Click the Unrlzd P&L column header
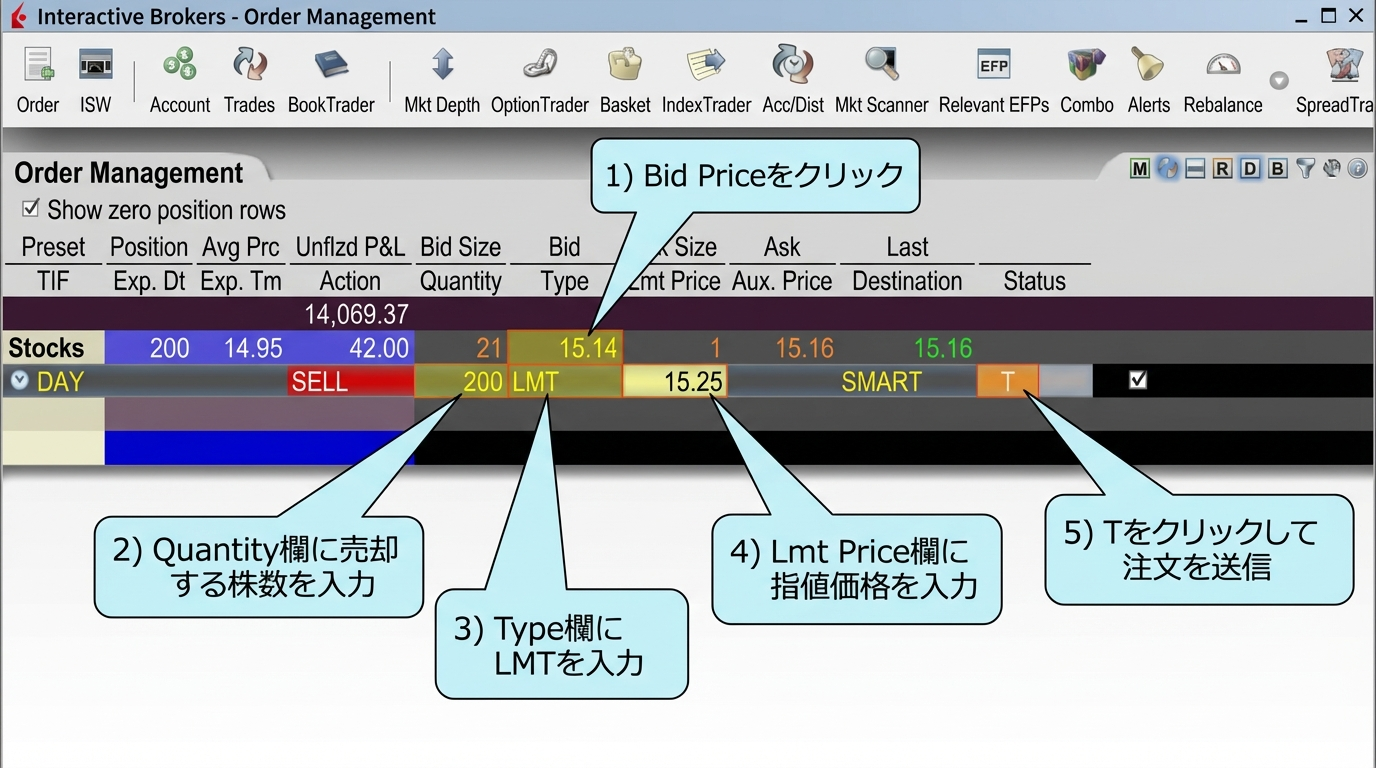1376x768 pixels. [350, 247]
